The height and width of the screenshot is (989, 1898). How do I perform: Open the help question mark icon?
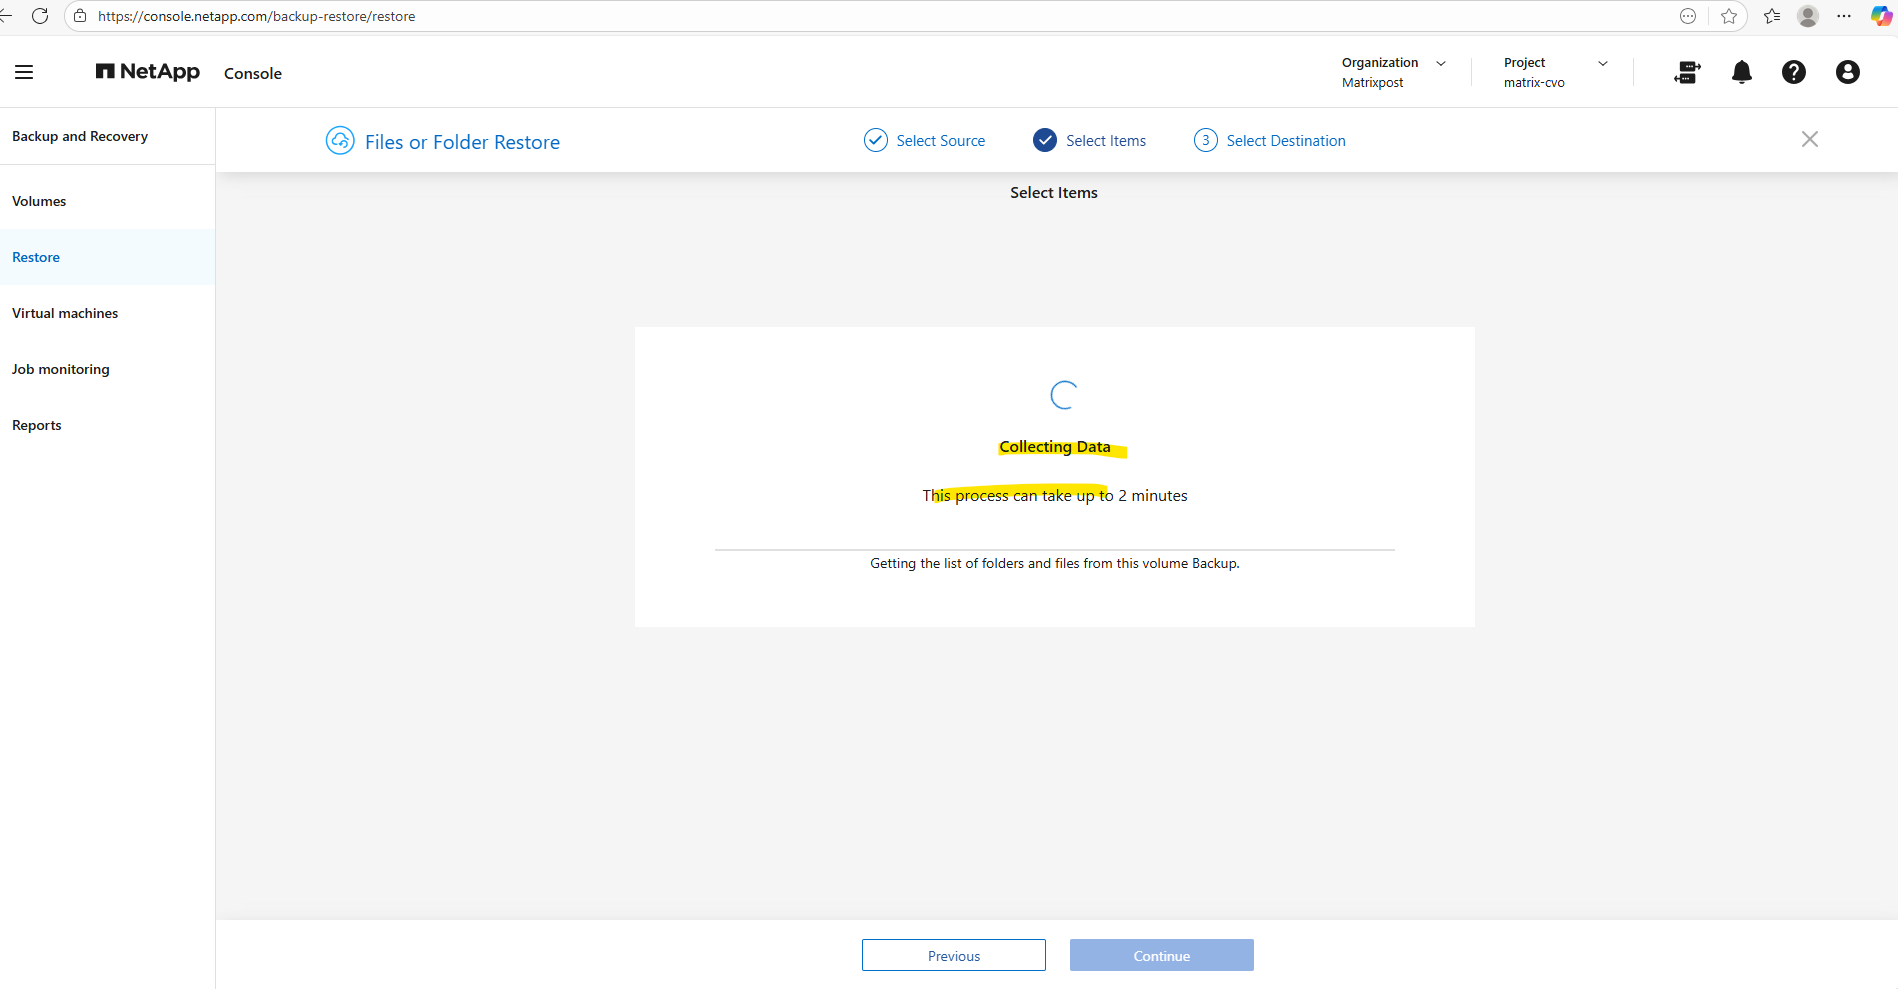(1794, 72)
